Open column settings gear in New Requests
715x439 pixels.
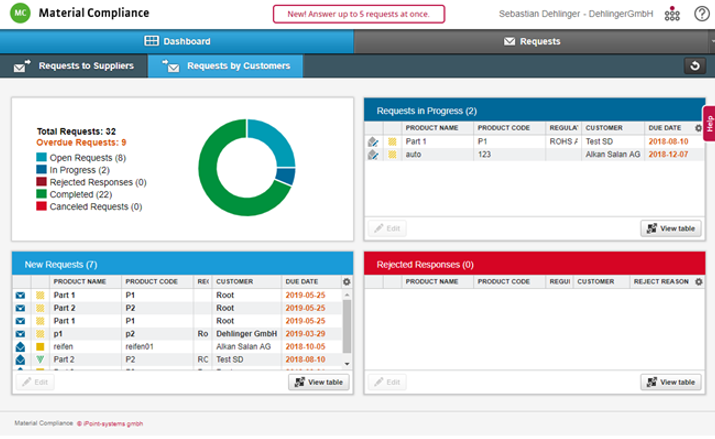(x=347, y=282)
